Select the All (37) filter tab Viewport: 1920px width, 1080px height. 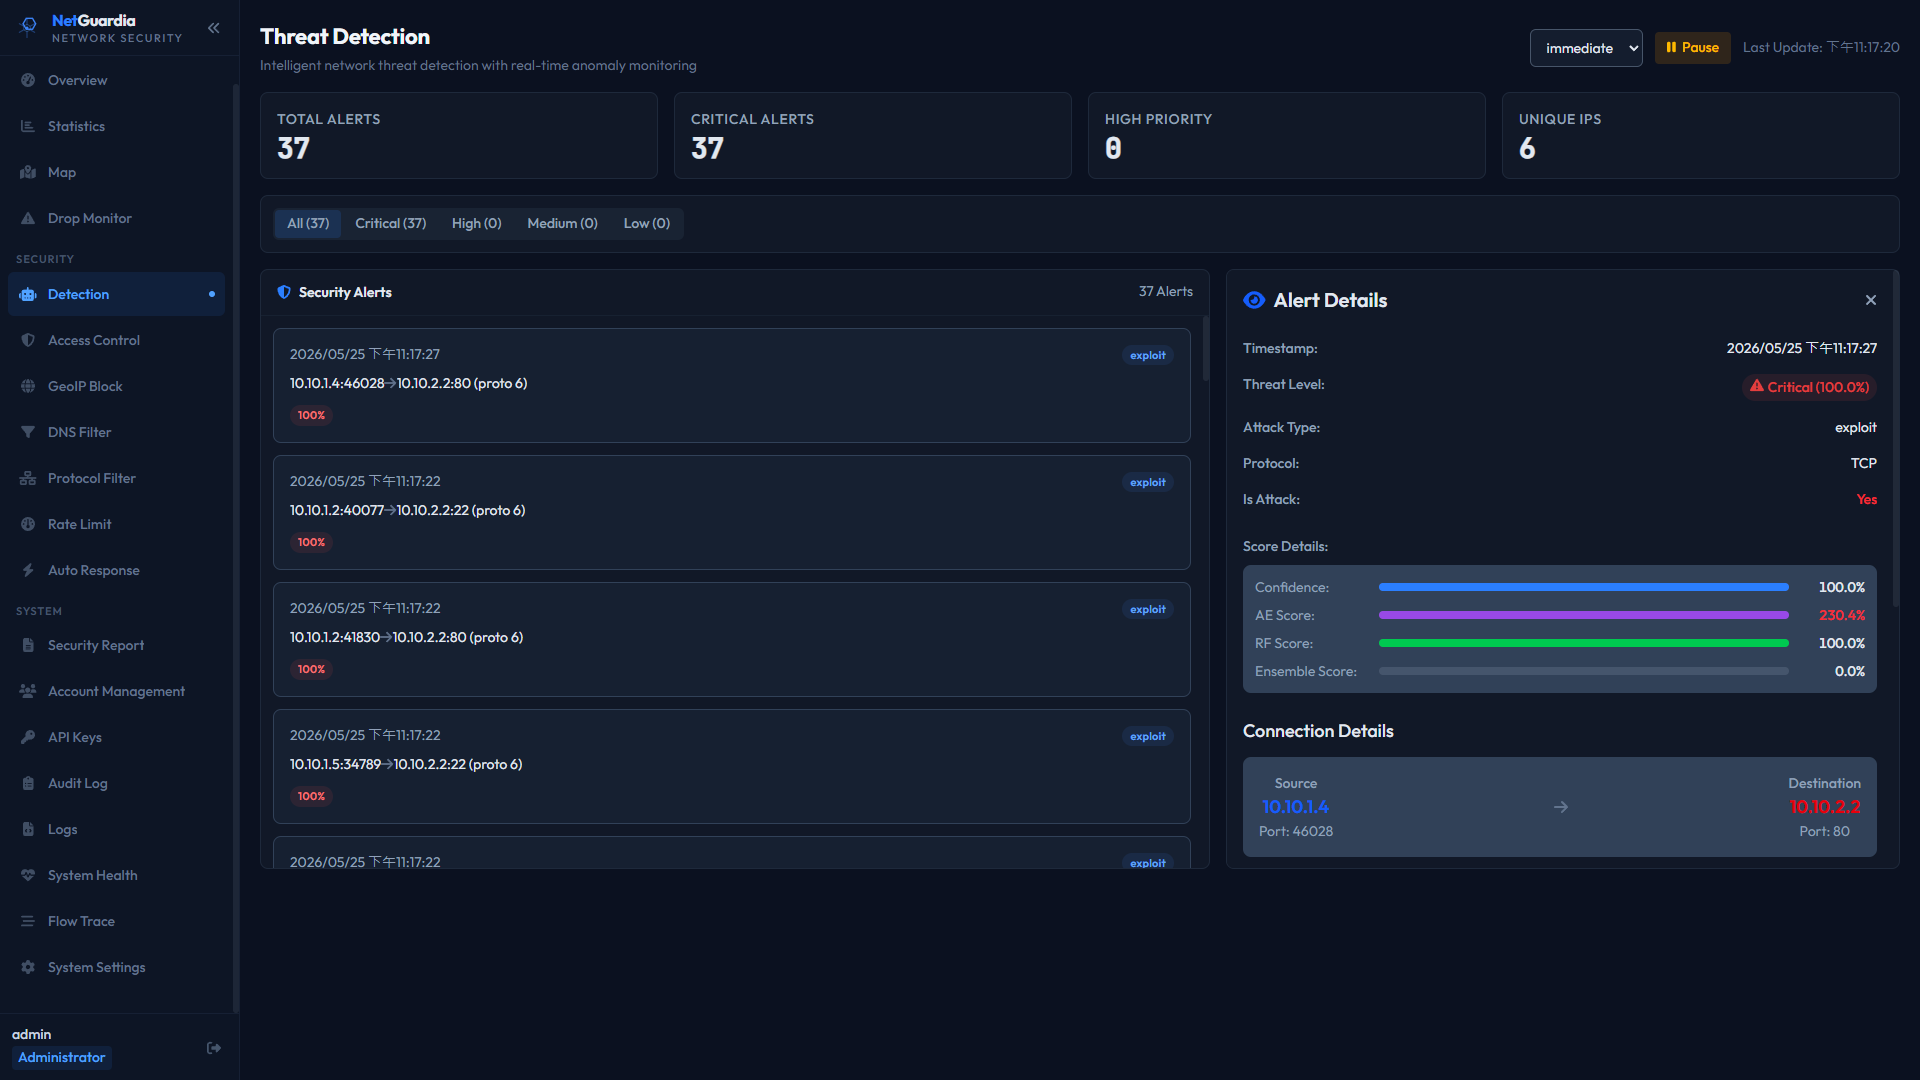308,223
